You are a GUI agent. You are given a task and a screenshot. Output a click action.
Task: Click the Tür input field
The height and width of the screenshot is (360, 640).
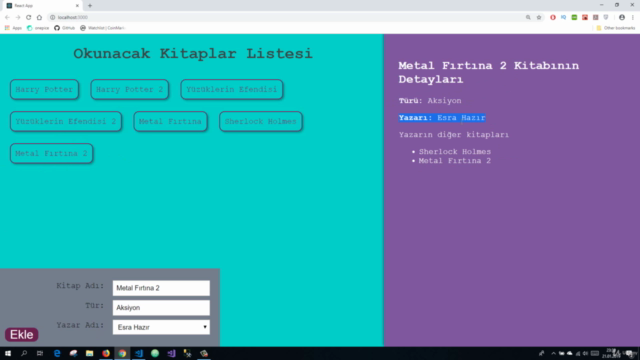(161, 308)
